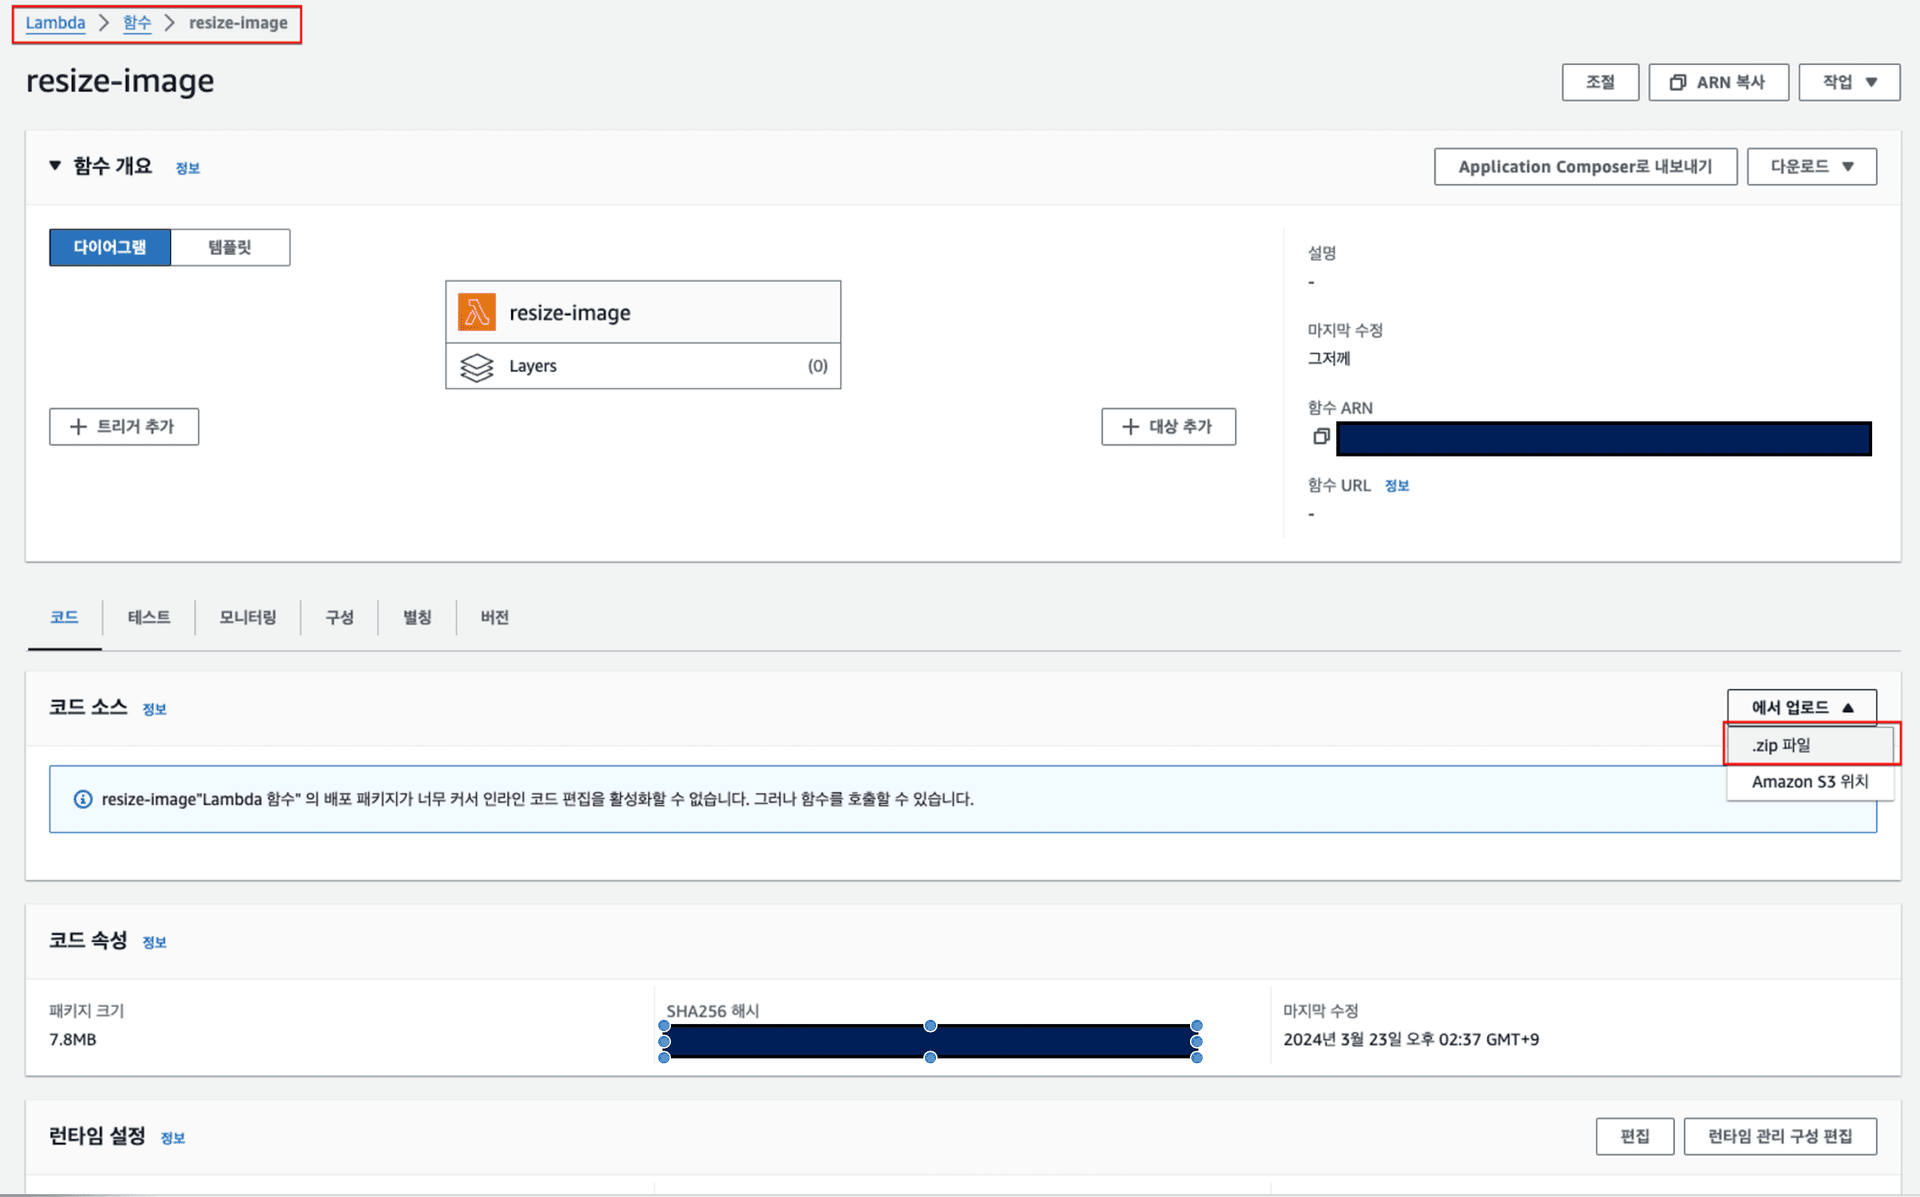Click the info icon in notification banner

83,799
